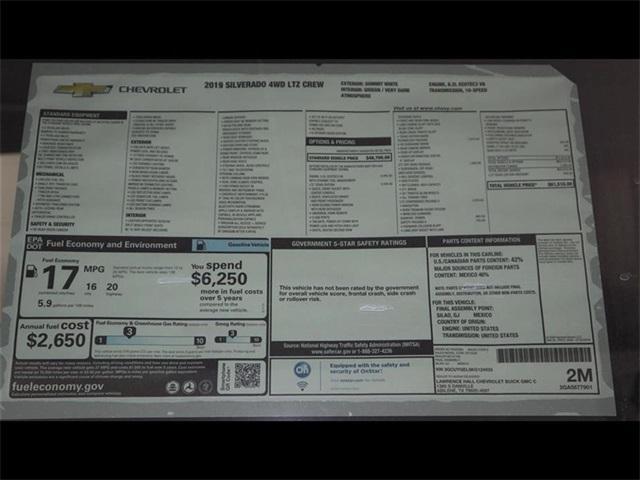This screenshot has width=640, height=480.
Task: Click the OnStar logo icon
Action: [301, 368]
